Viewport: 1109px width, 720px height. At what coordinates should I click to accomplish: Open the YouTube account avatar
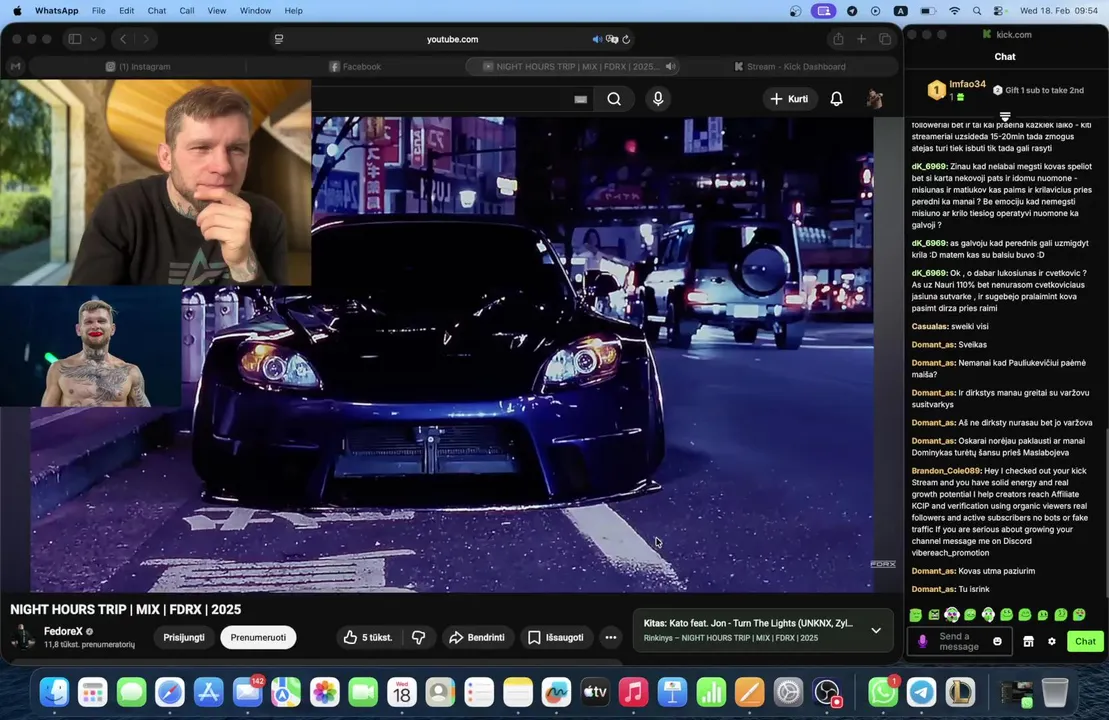click(x=875, y=99)
